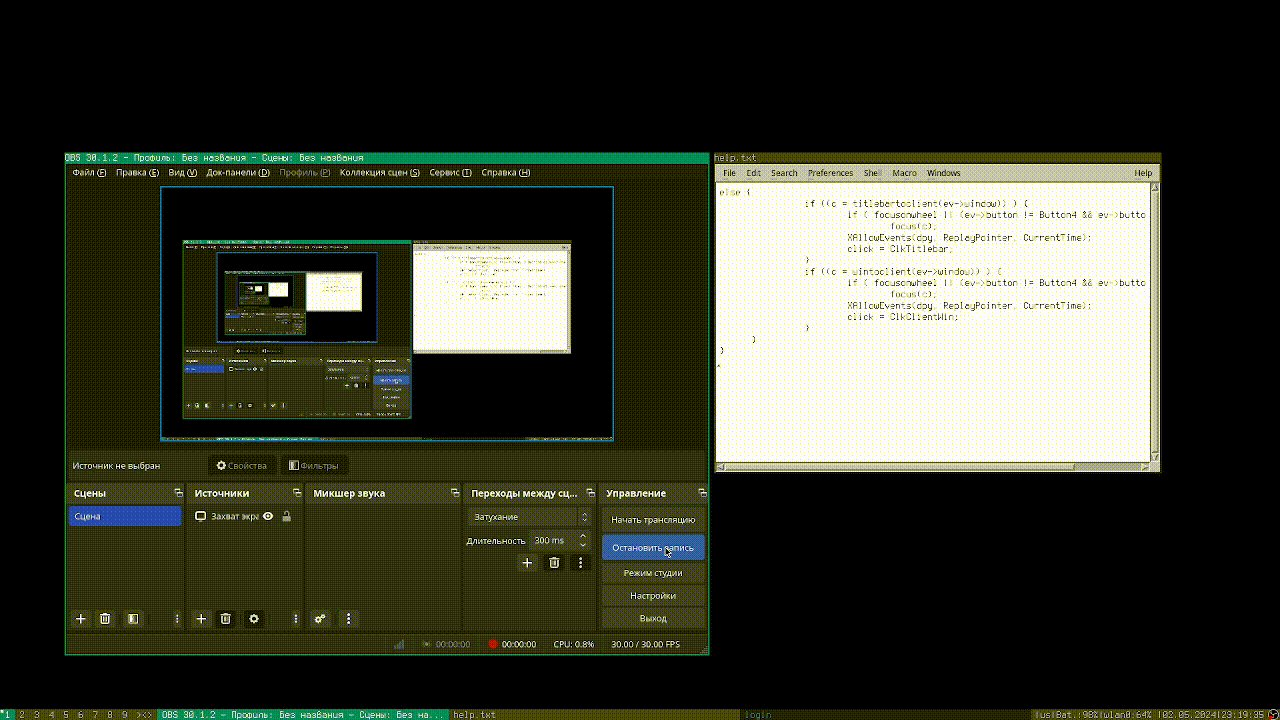Open Shell menu in help.txt editor
Image resolution: width=1280 pixels, height=720 pixels.
pyautogui.click(x=872, y=173)
